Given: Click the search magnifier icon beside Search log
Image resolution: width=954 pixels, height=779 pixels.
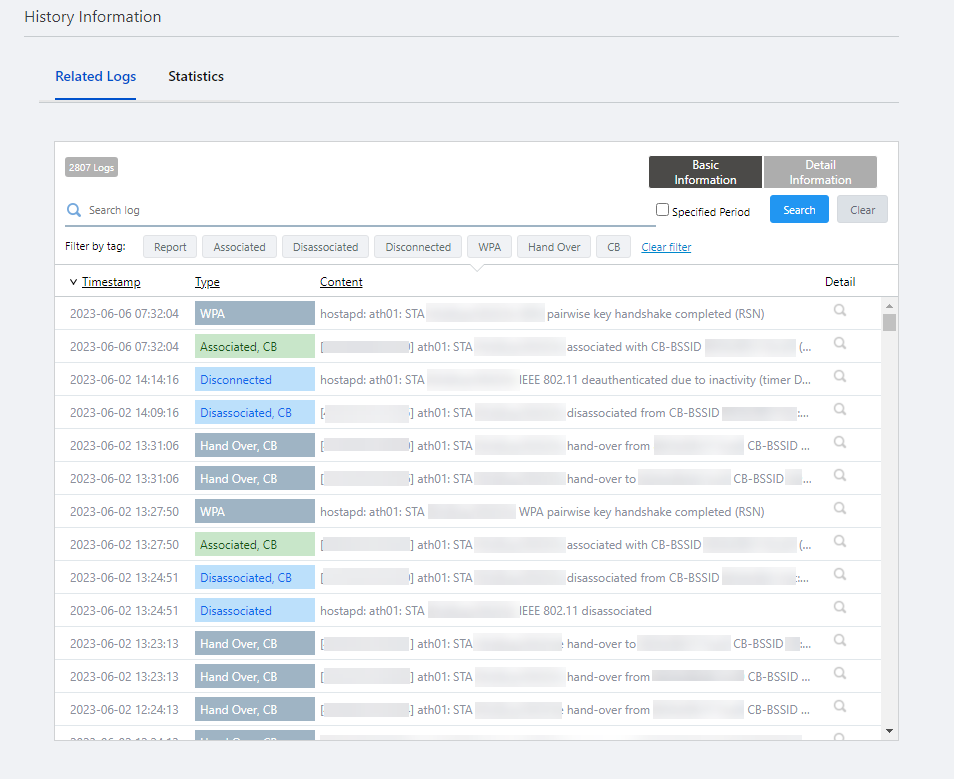Looking at the screenshot, I should [x=74, y=211].
